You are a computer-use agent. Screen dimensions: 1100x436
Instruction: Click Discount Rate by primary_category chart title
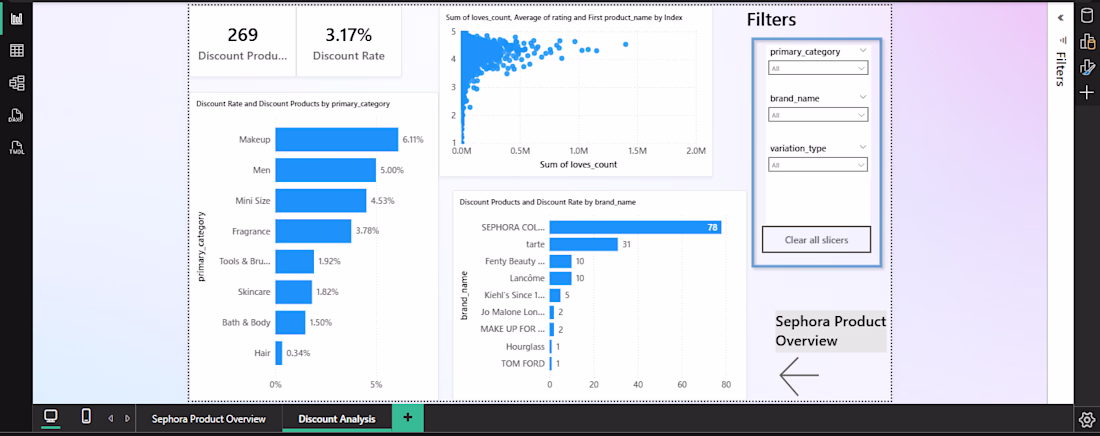coord(293,104)
